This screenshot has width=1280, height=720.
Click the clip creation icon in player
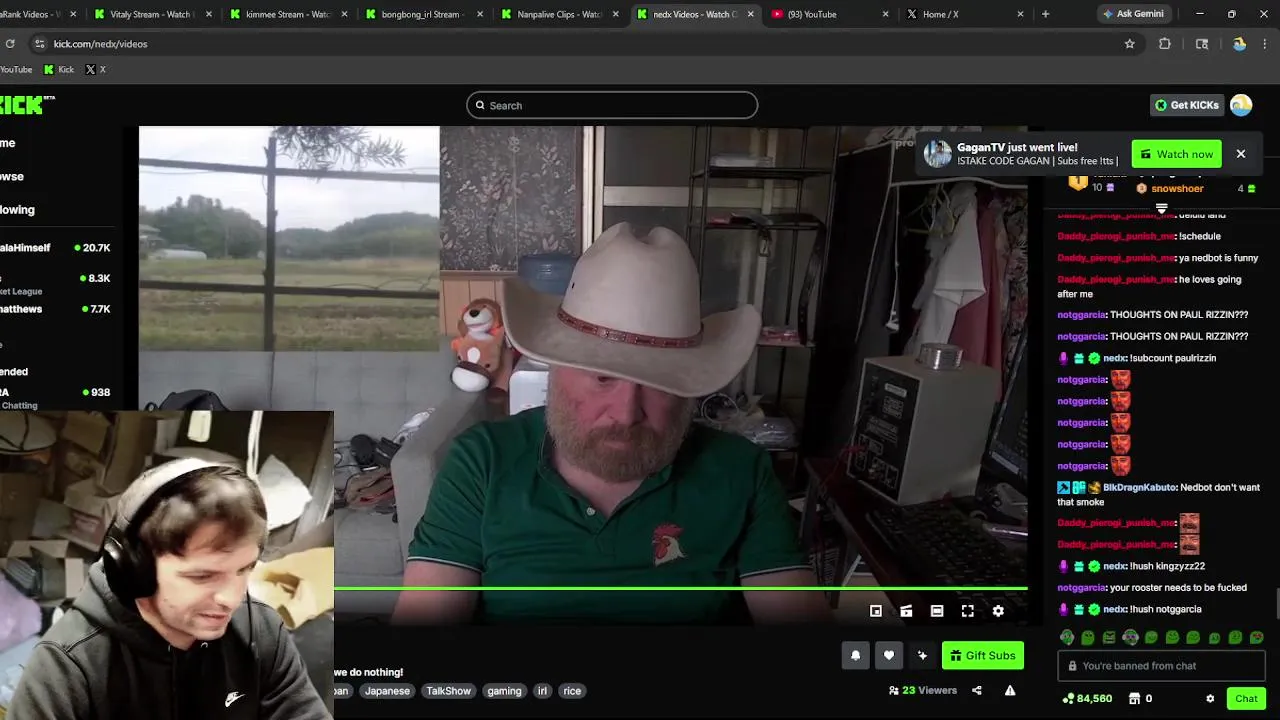pyautogui.click(x=906, y=611)
